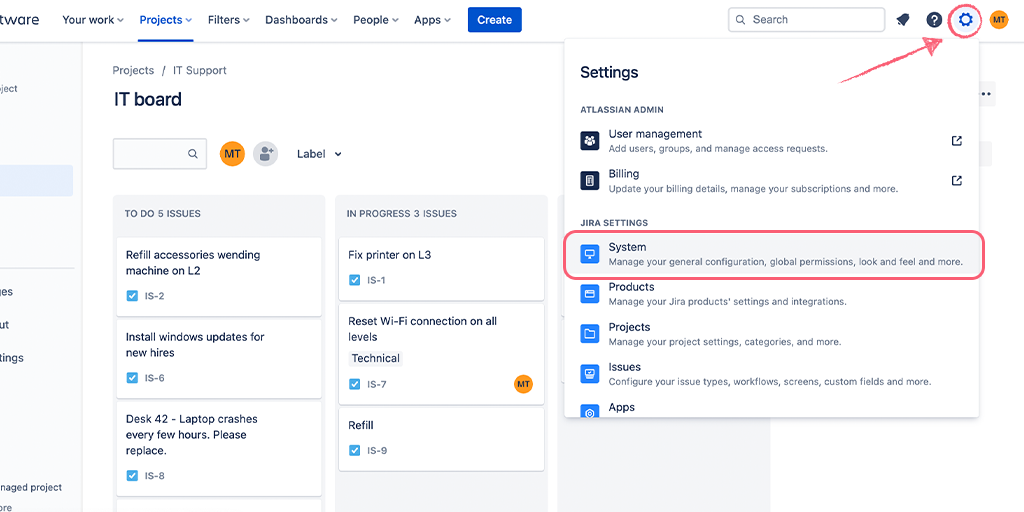Screen dimensions: 1024x512
Task: Select Issues under Jira Settings
Action: pos(771,374)
